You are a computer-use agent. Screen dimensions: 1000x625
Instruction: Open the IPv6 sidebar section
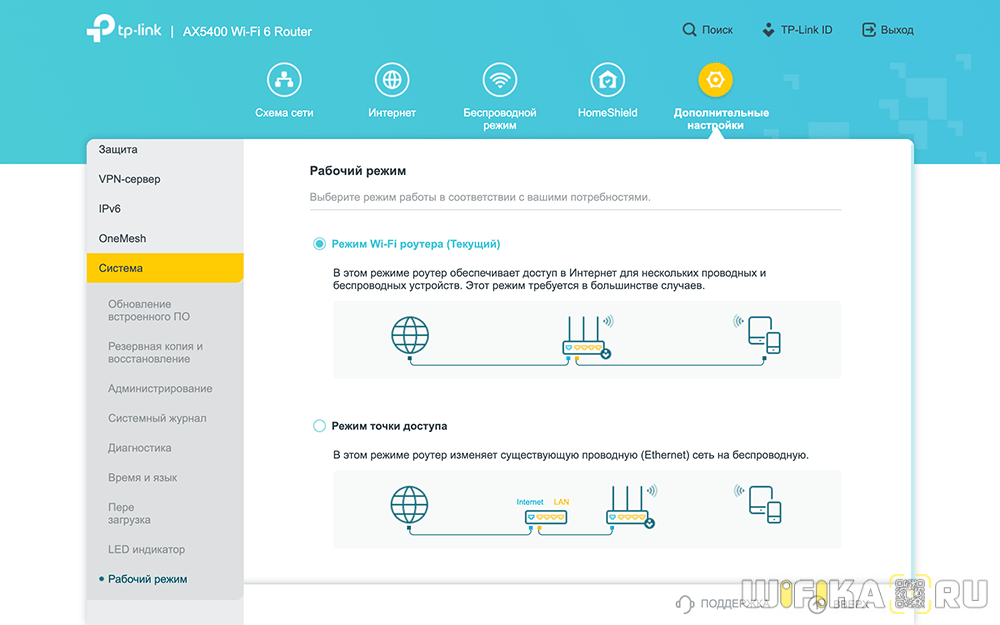pos(164,209)
